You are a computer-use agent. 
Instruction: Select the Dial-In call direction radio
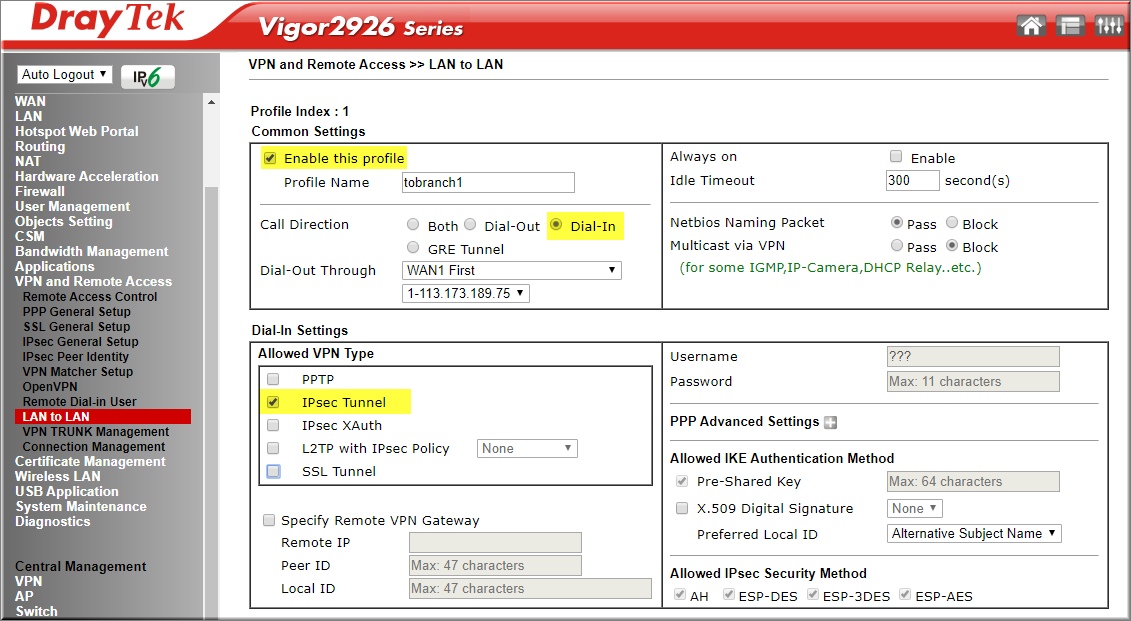[555, 225]
